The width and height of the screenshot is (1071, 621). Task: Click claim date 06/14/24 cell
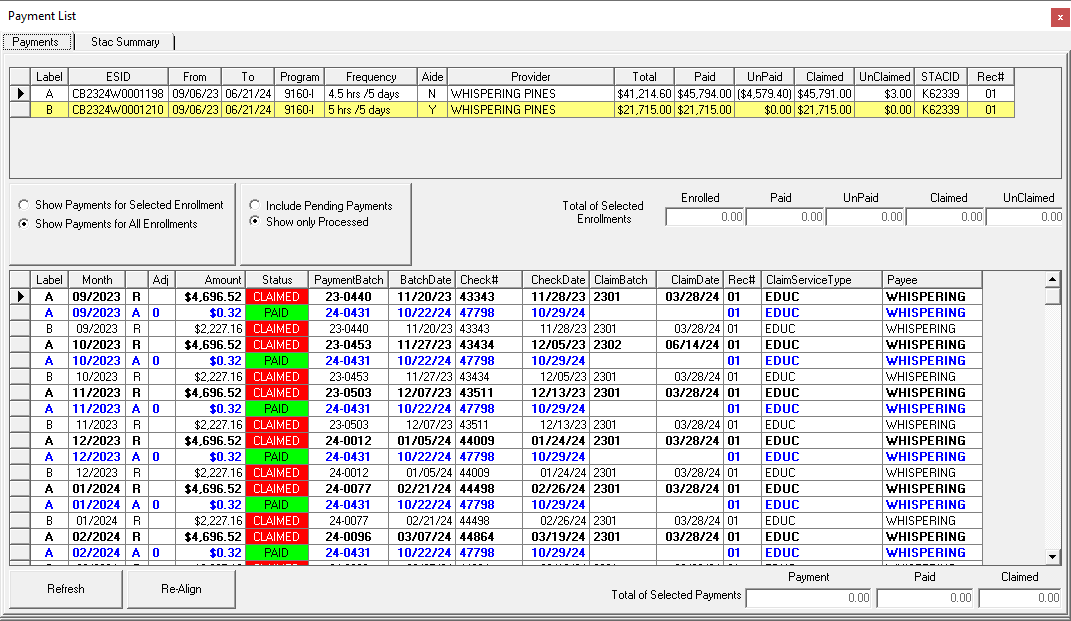[x=690, y=344]
